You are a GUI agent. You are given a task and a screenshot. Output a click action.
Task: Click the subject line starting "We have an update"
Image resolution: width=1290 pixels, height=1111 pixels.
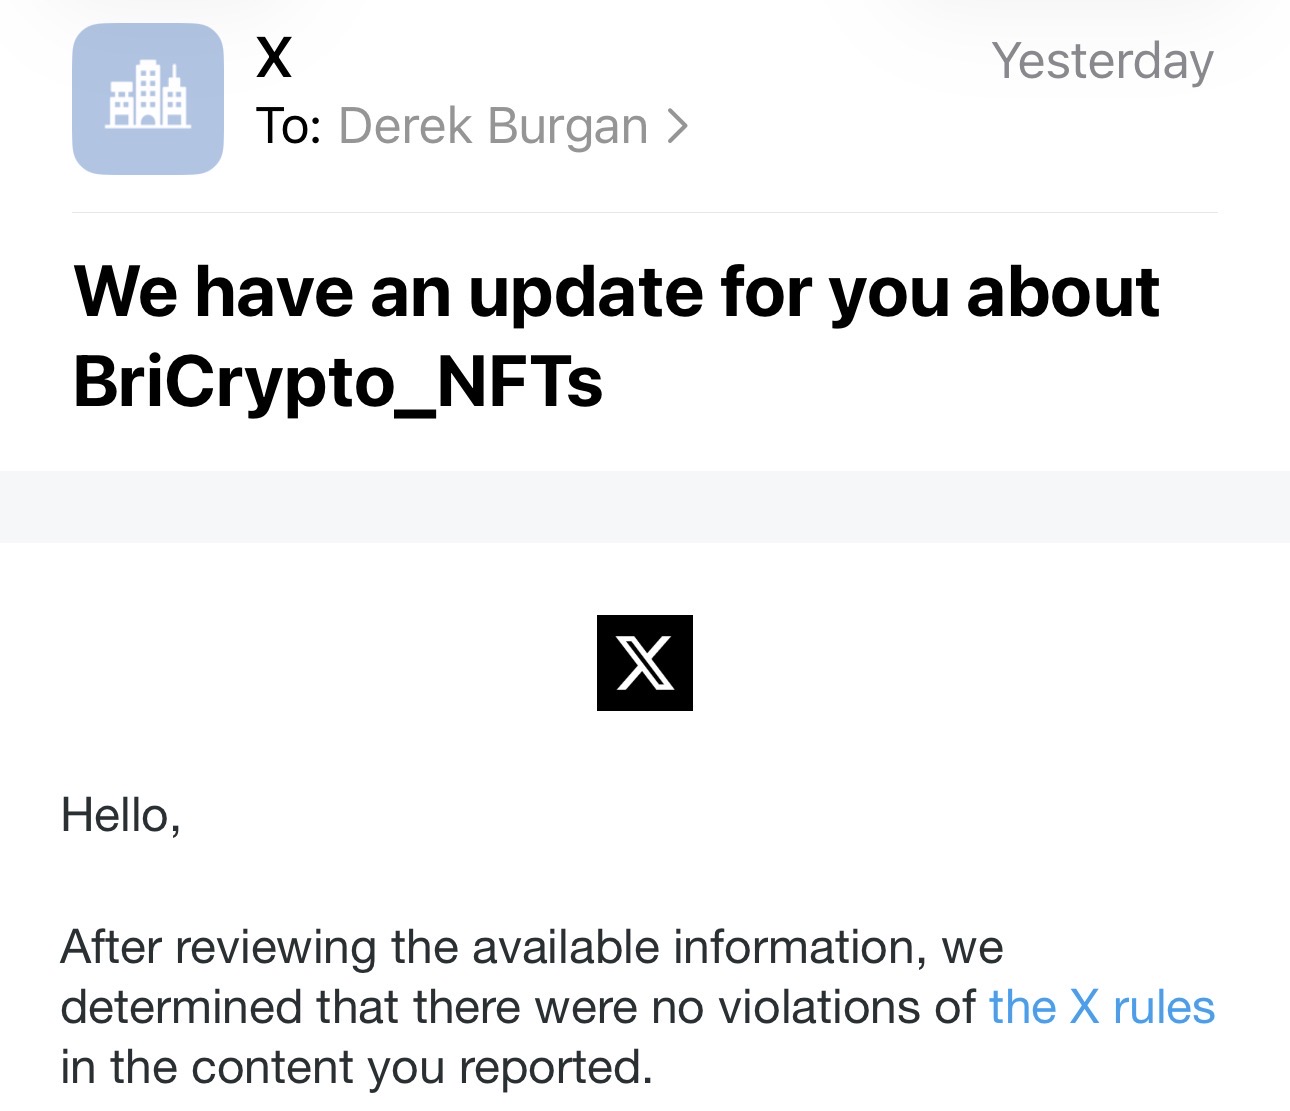[616, 293]
